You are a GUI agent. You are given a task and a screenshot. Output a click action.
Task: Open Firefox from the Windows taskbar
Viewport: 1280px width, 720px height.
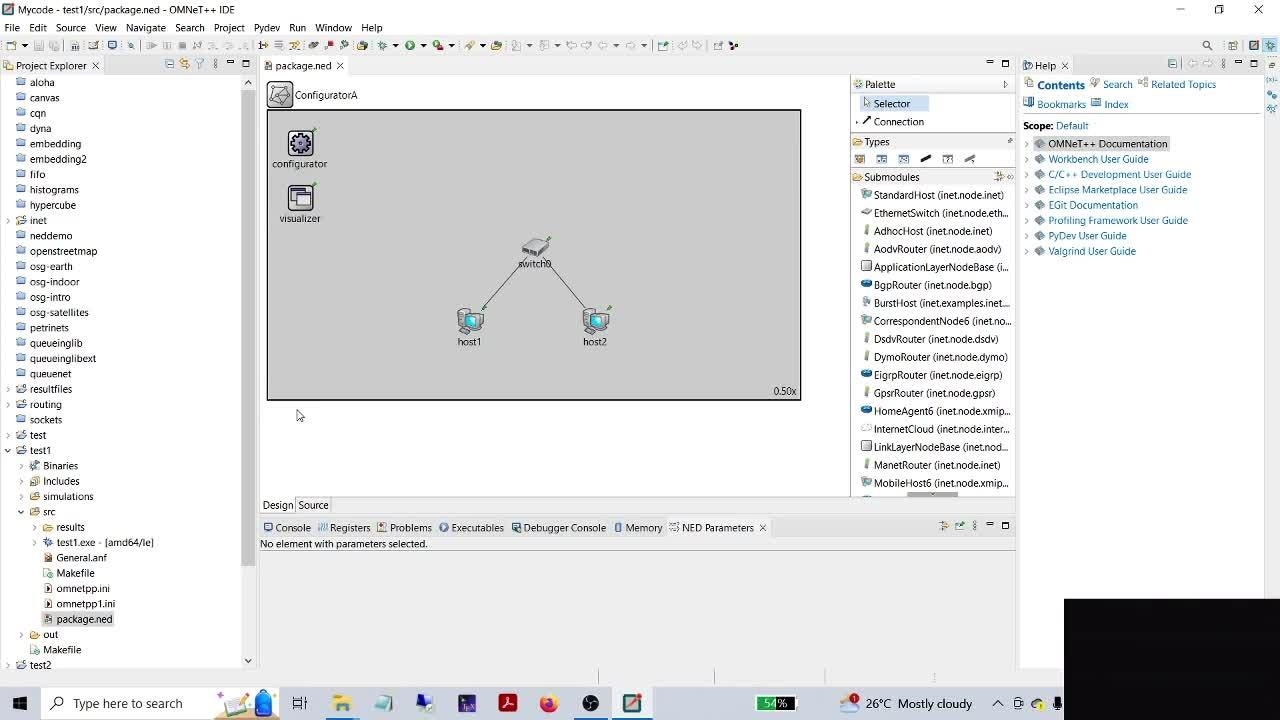pos(548,703)
